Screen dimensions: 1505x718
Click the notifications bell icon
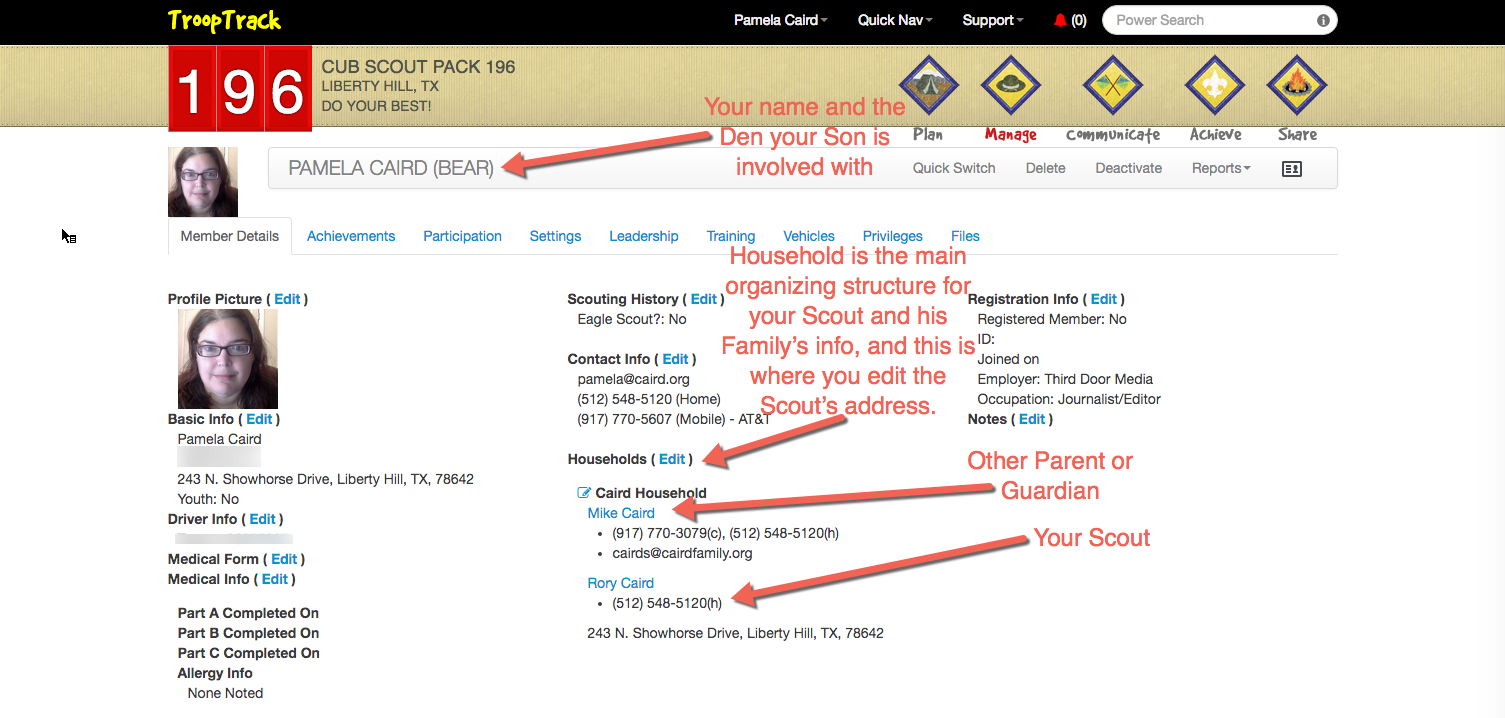pos(1060,20)
